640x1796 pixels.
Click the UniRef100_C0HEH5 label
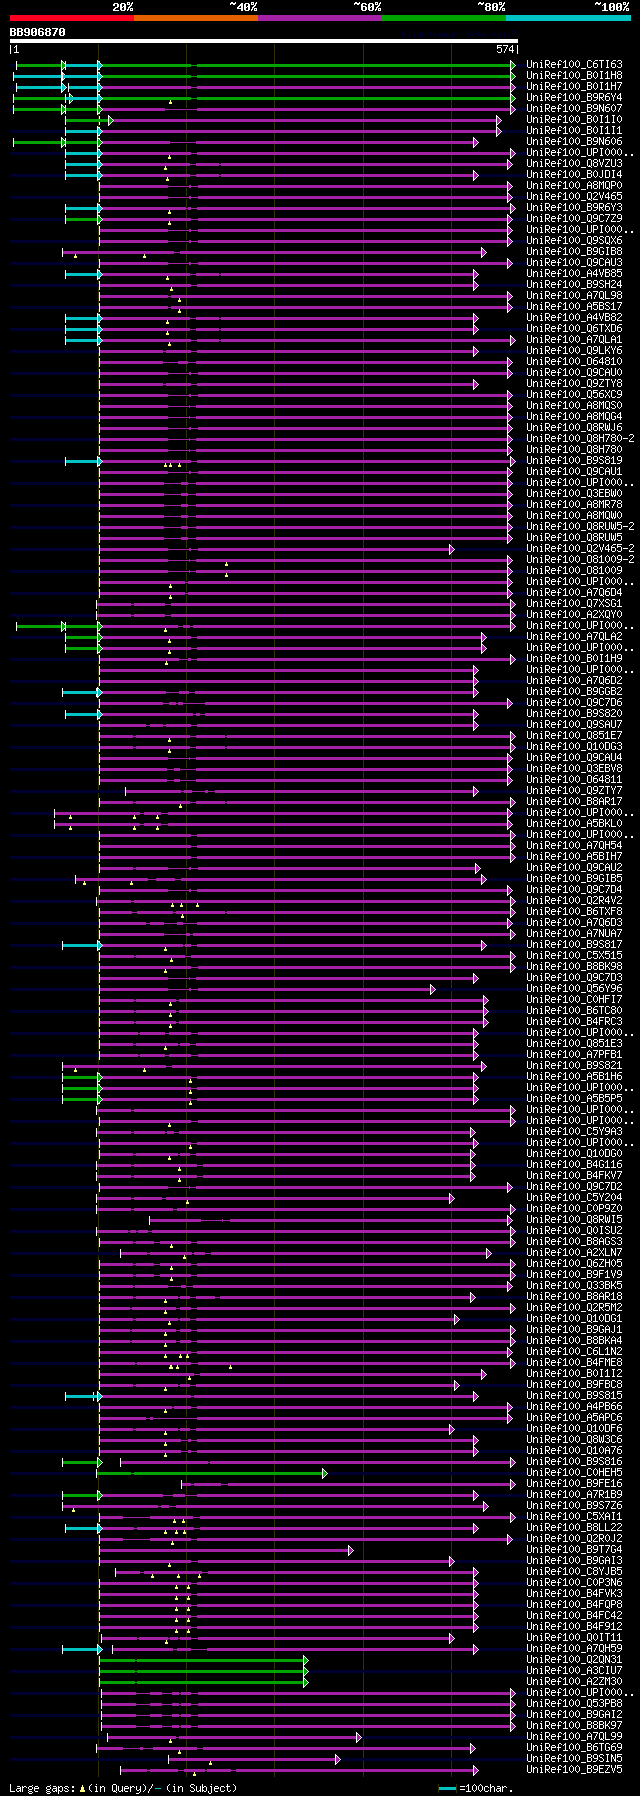click(x=574, y=1473)
